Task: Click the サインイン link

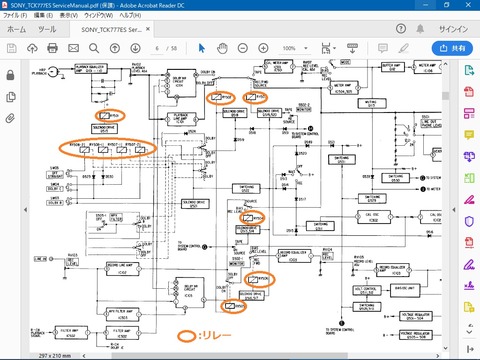Action: (453, 29)
